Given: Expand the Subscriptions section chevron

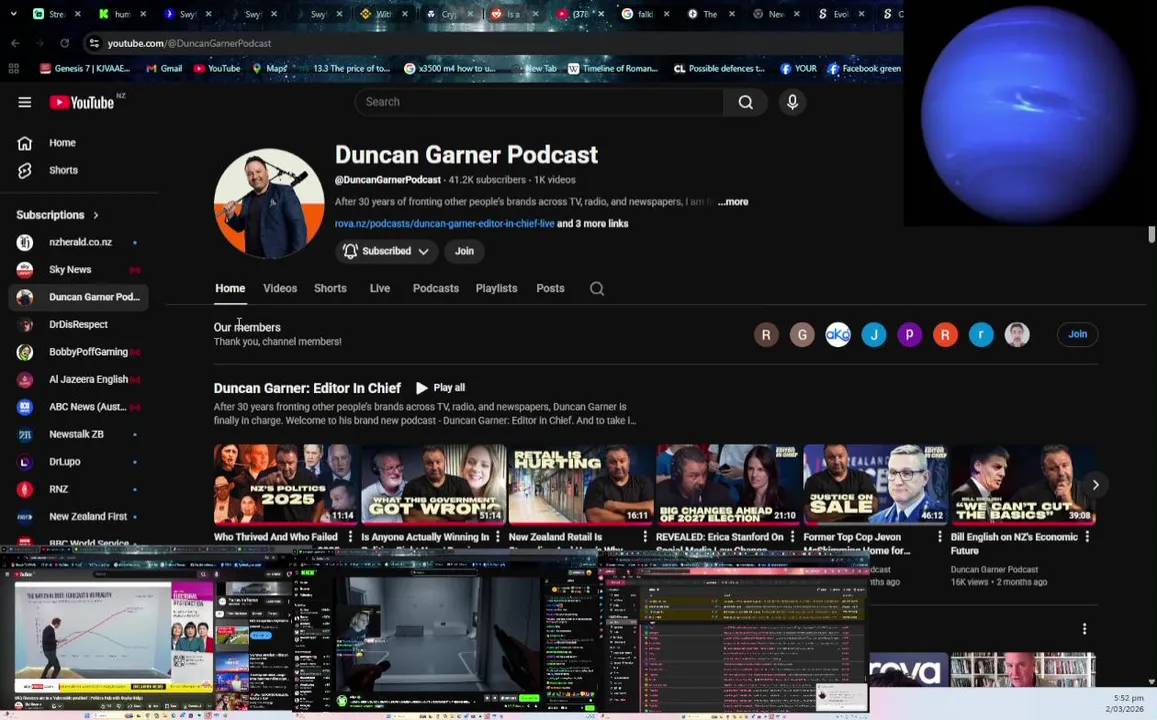Looking at the screenshot, I should [96, 215].
